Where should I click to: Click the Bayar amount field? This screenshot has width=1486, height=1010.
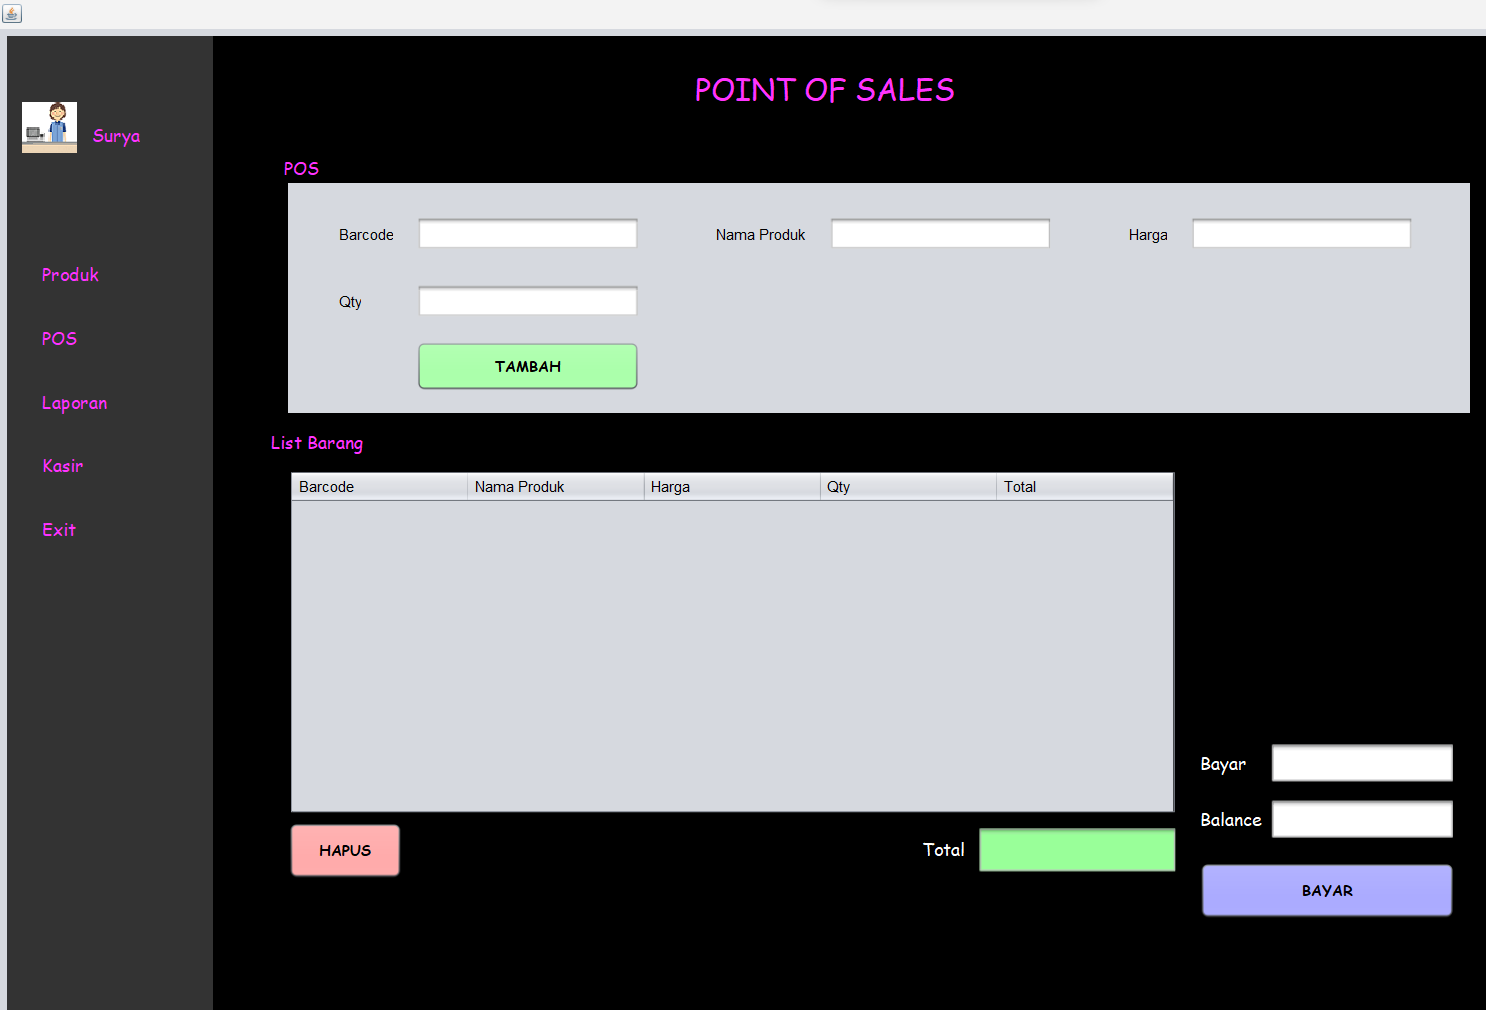tap(1361, 763)
